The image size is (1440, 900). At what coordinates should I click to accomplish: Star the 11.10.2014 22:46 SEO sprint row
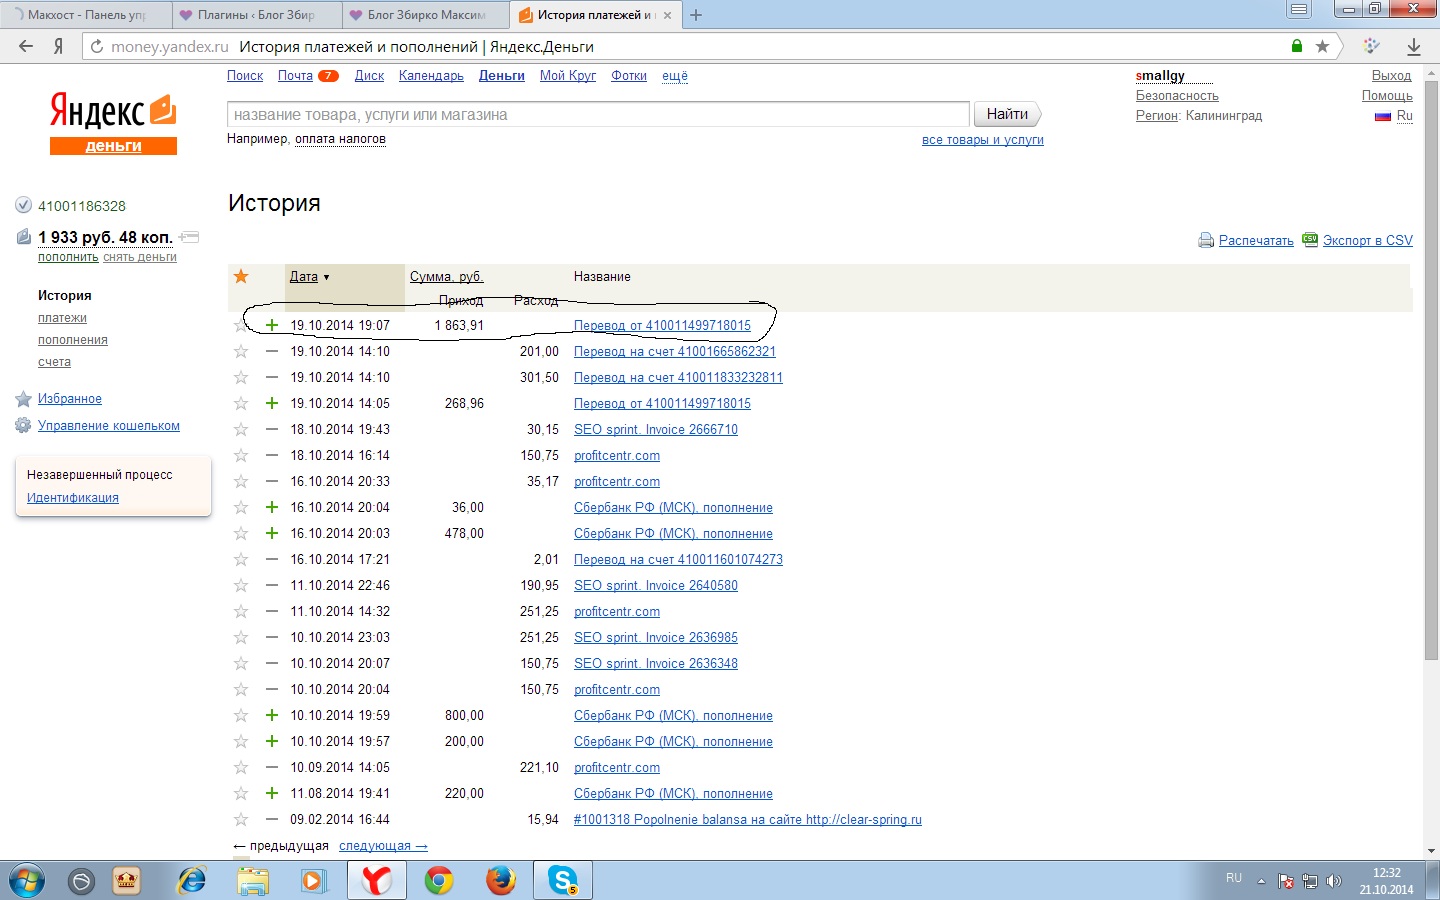[241, 586]
